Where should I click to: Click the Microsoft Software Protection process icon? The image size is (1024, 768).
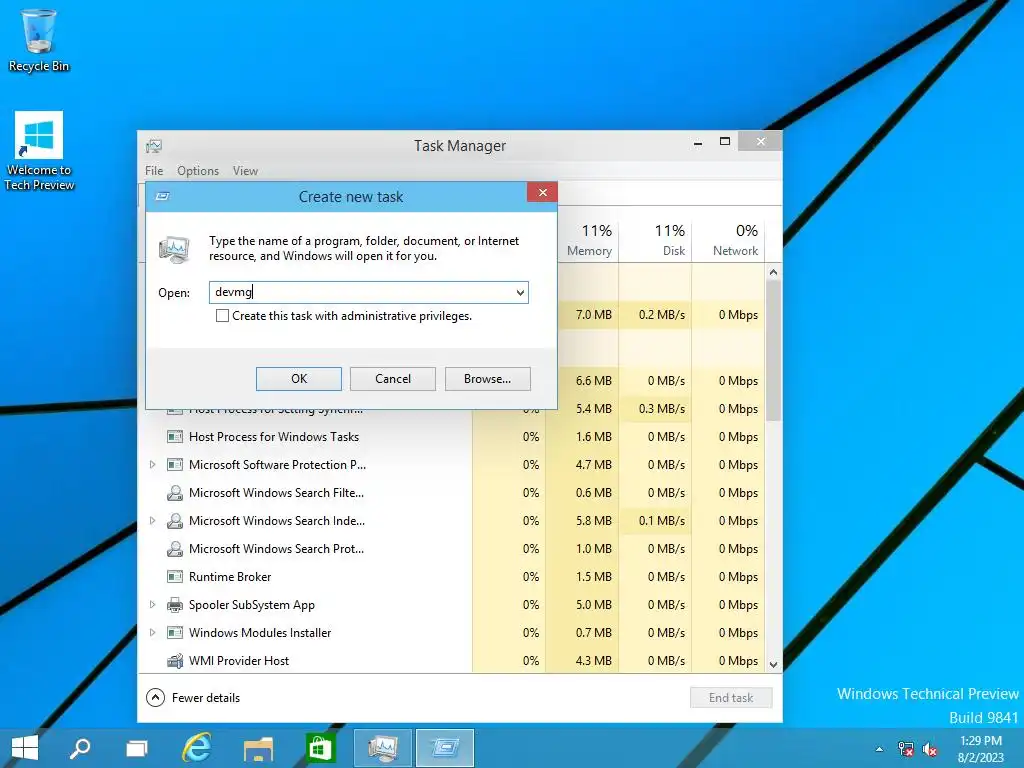(174, 465)
